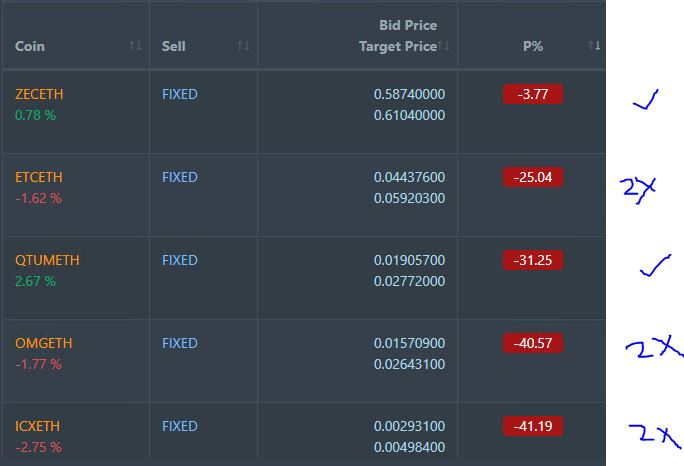Select the -41.19 profit badge
This screenshot has height=466, width=684.
533,426
